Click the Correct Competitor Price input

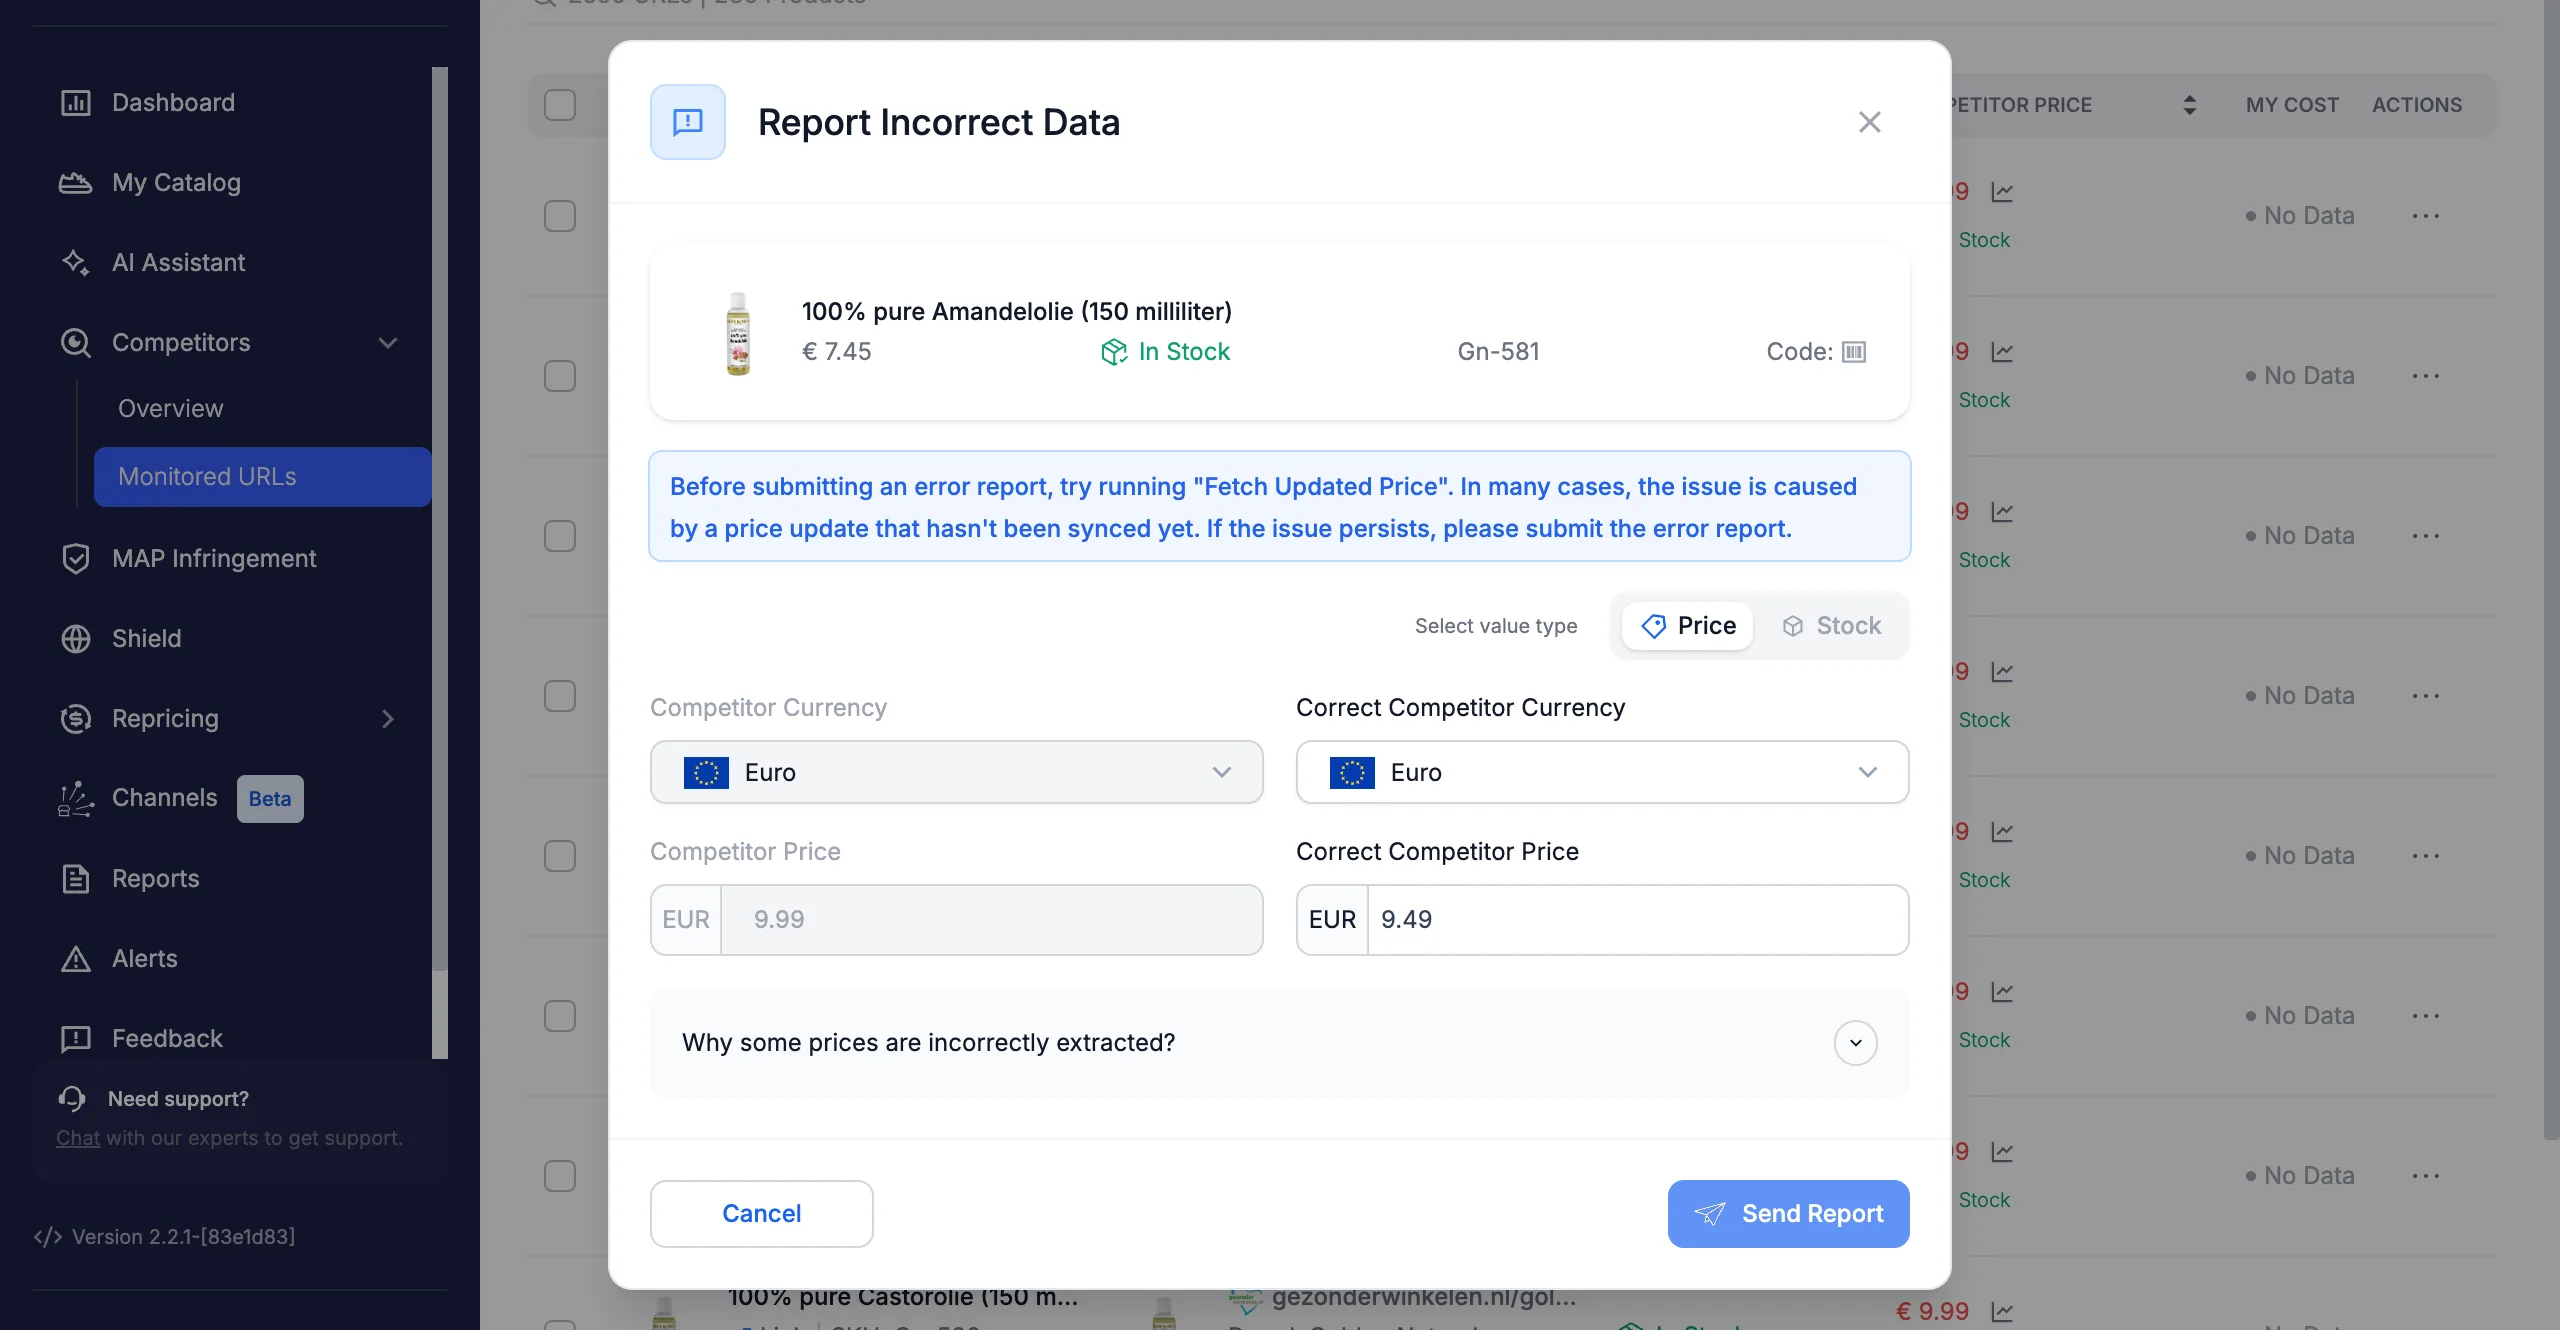(x=1638, y=919)
